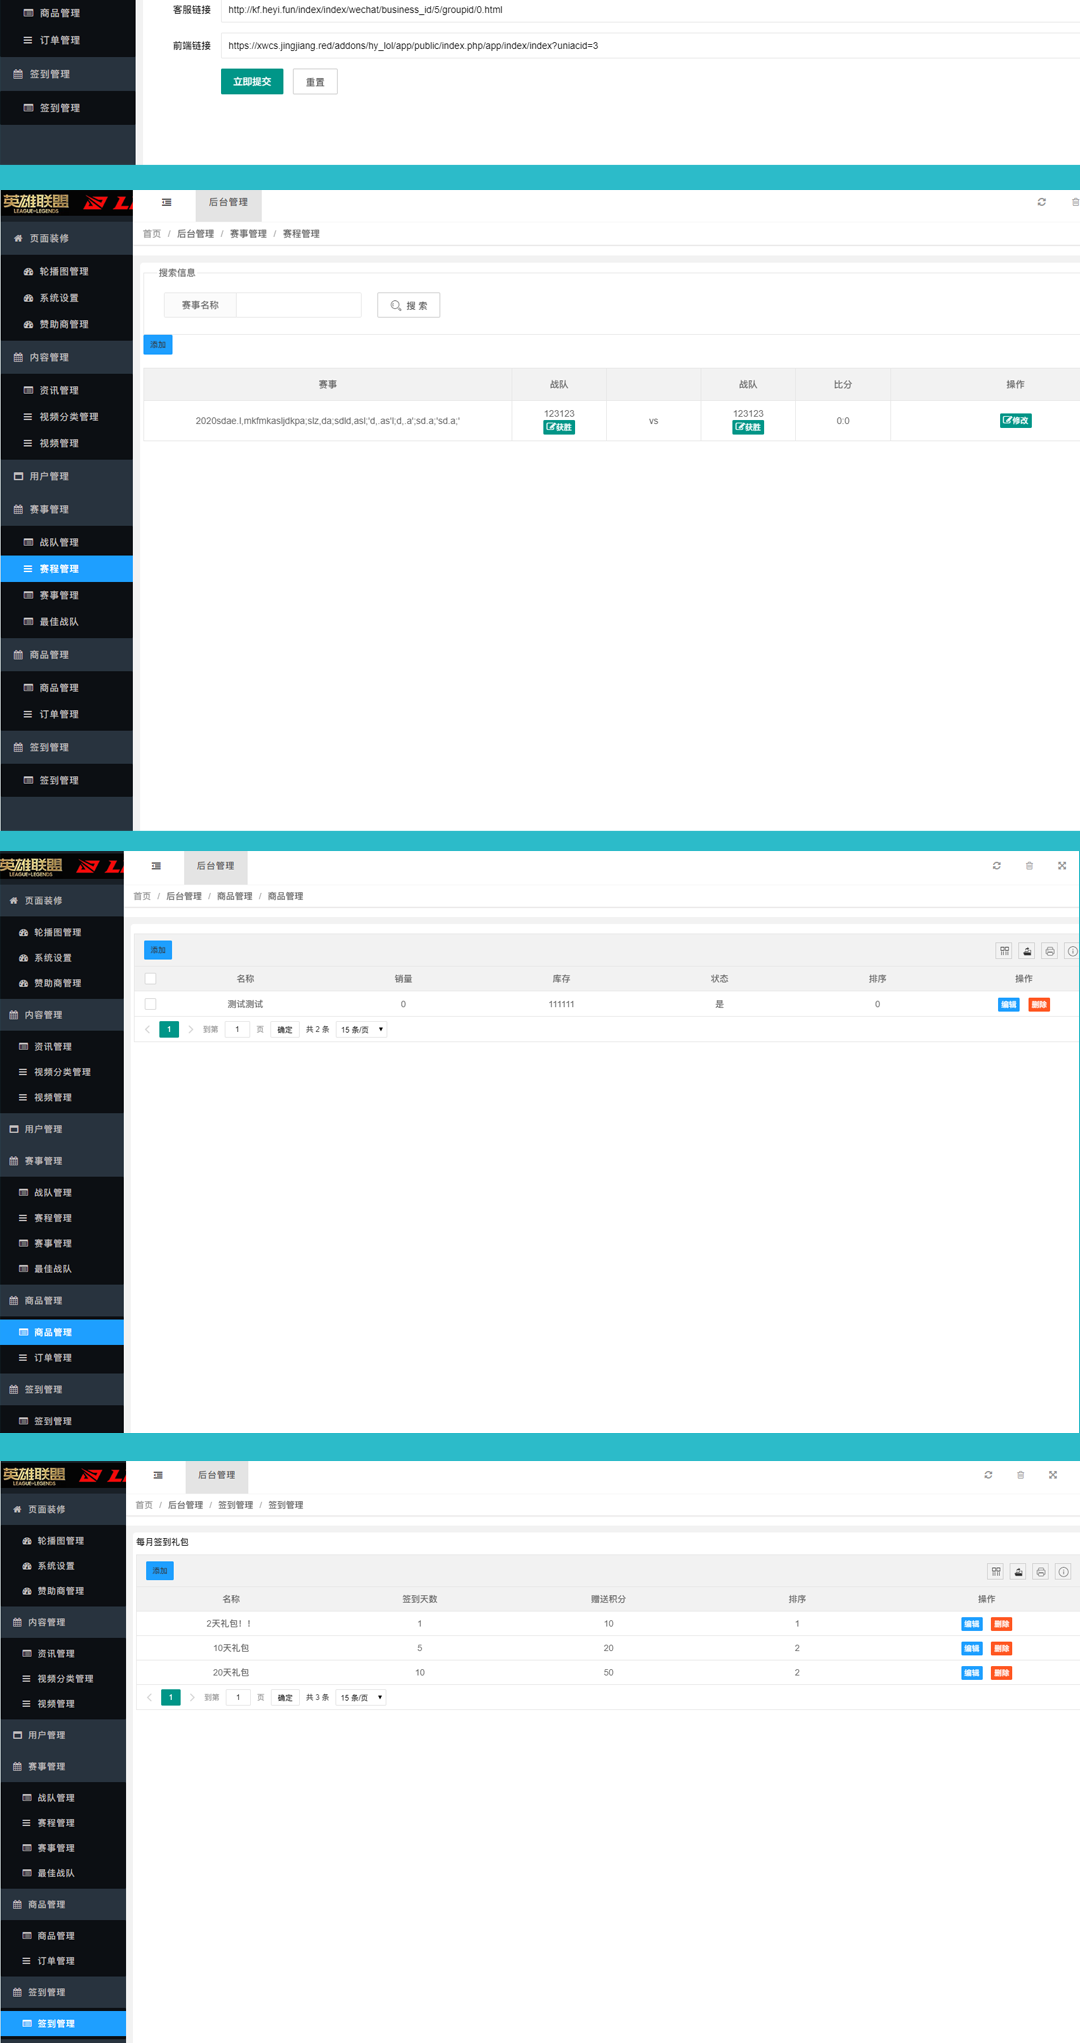Open 15 条/页 dropdown in 签到管理 pagination
Screen dimensions: 1080x2043
361,1697
